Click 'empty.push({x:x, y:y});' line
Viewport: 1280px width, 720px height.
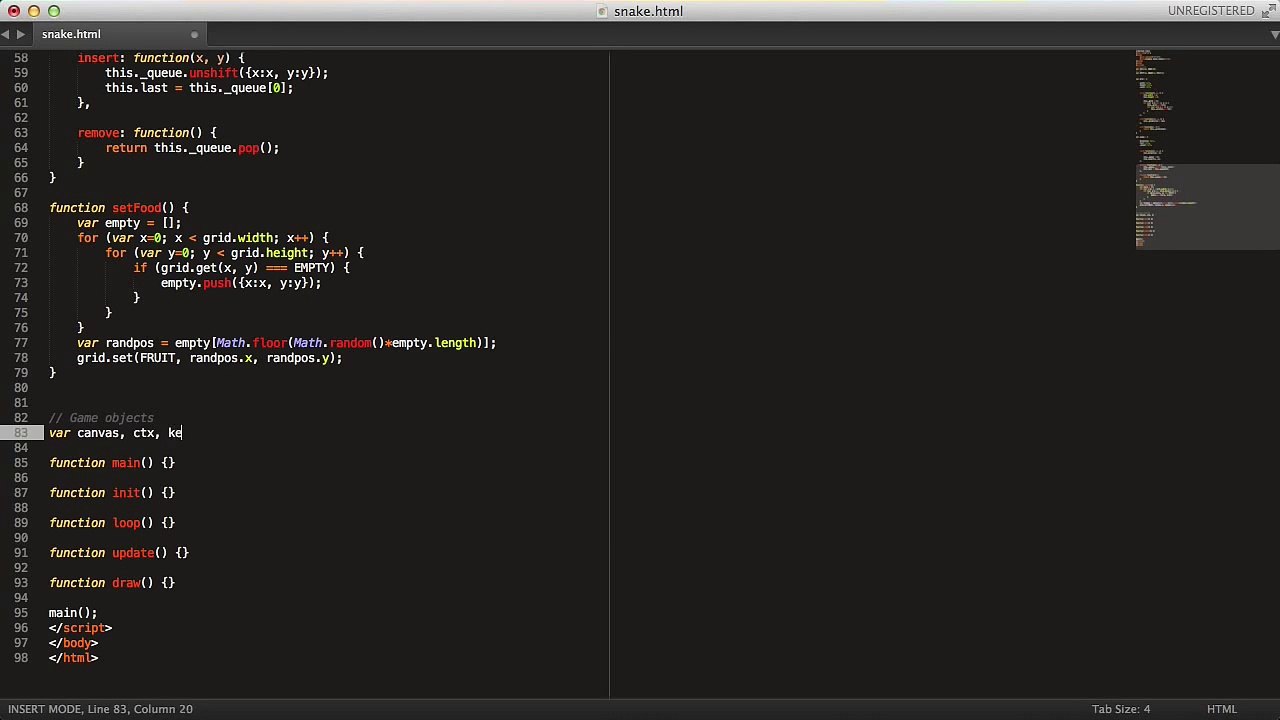tap(241, 283)
